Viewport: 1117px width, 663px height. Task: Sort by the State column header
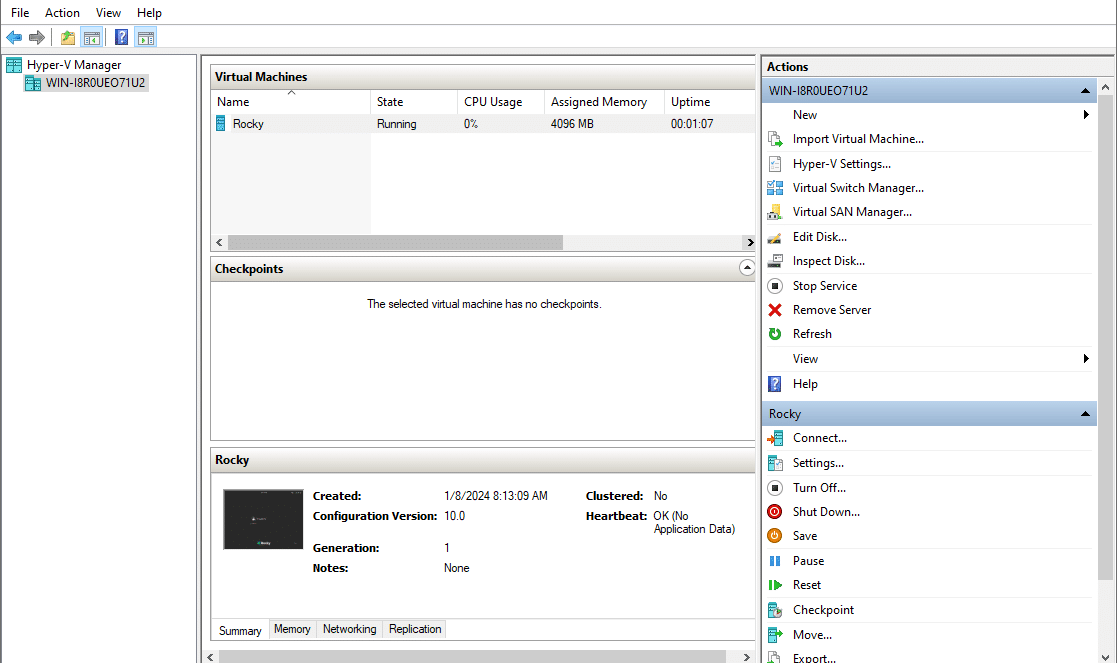[x=414, y=102]
